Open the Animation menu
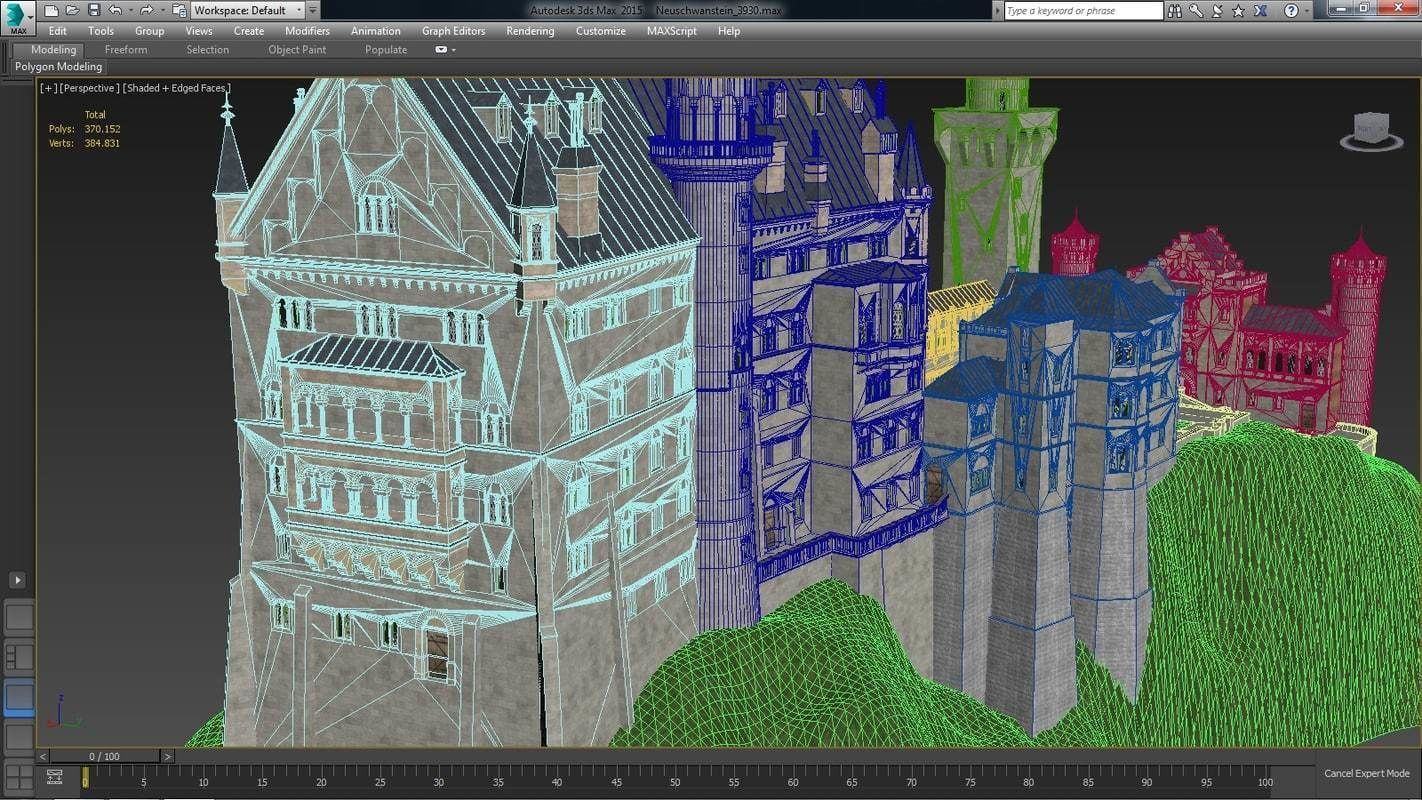 coord(376,31)
